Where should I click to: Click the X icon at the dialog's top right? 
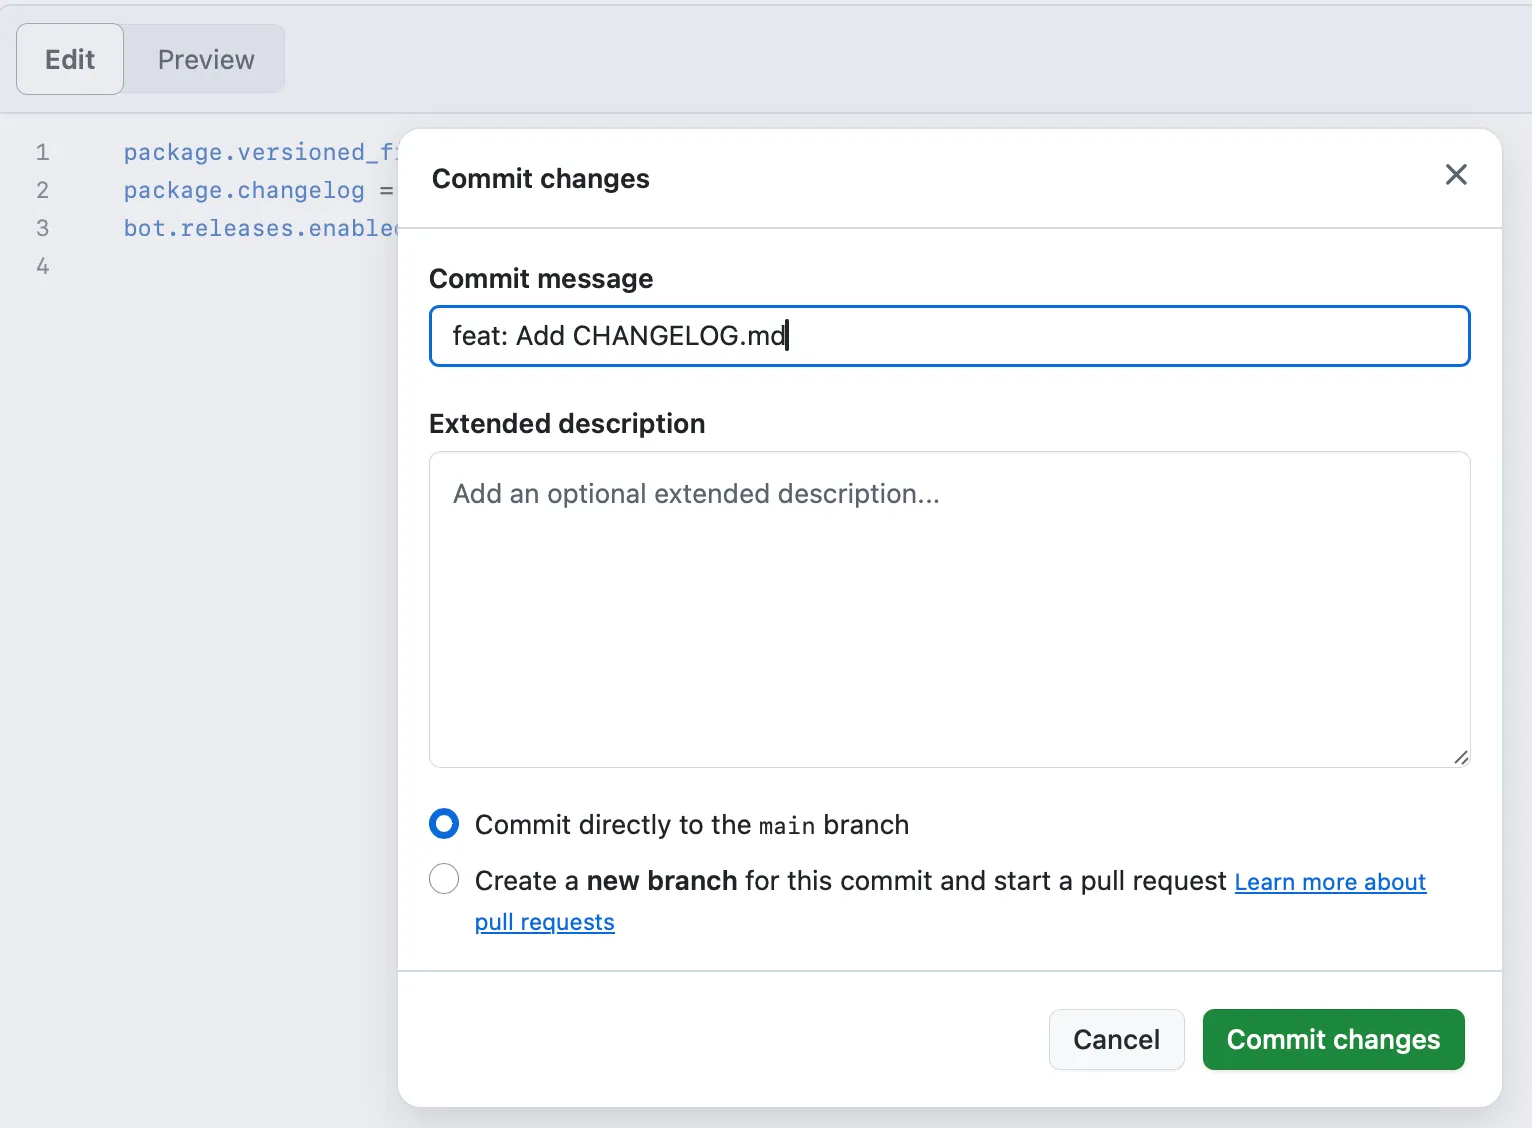click(x=1456, y=175)
